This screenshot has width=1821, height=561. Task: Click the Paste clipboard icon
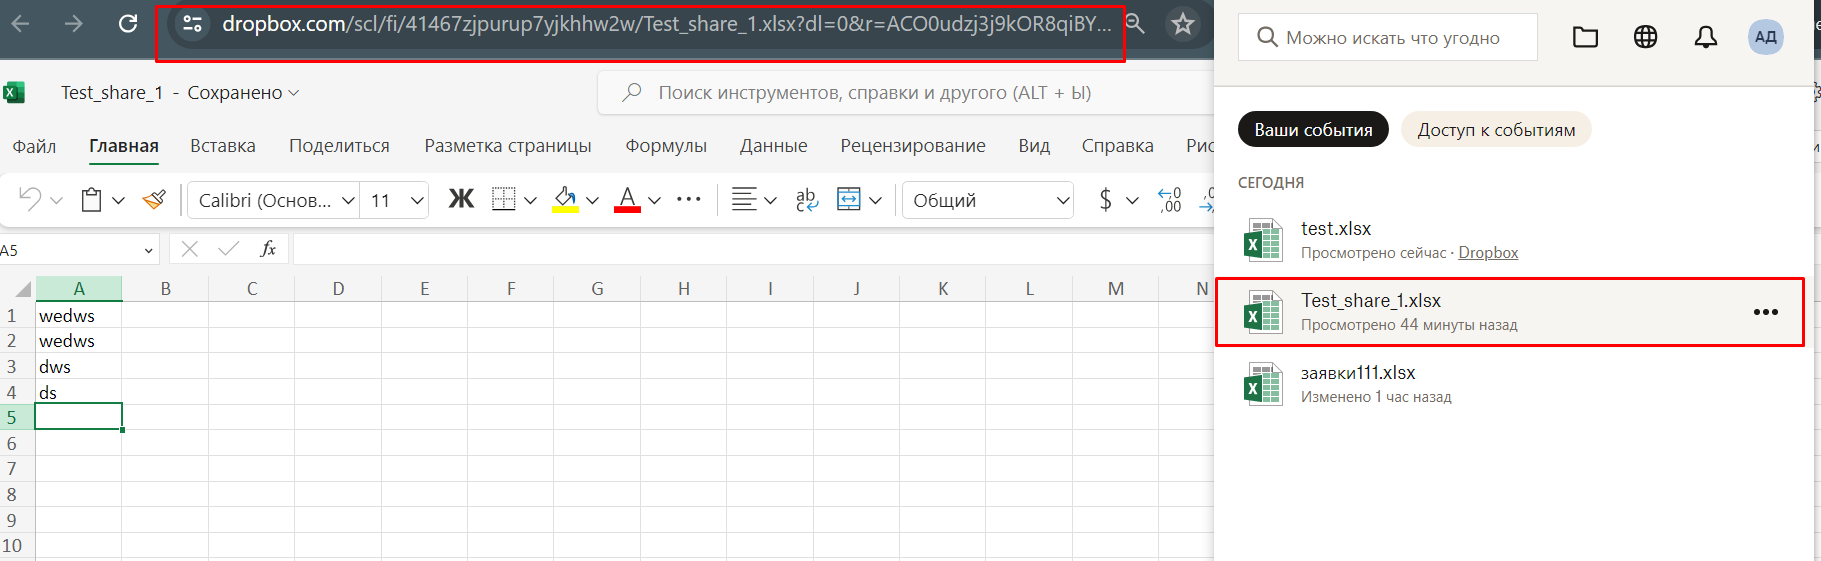tap(91, 200)
